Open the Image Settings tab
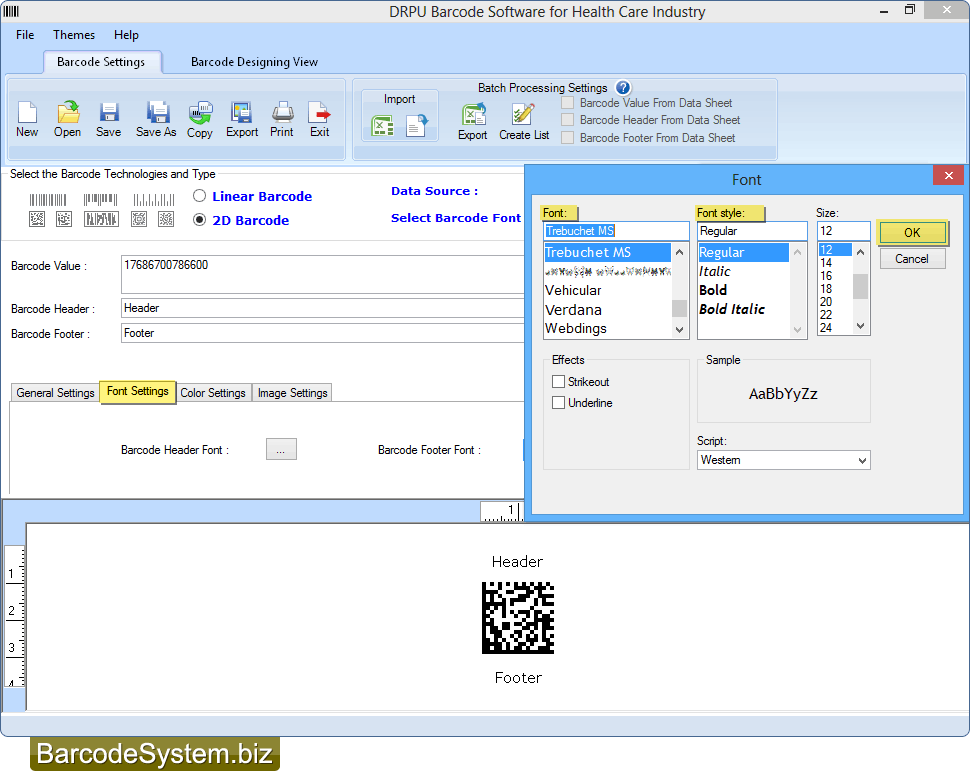 [293, 393]
